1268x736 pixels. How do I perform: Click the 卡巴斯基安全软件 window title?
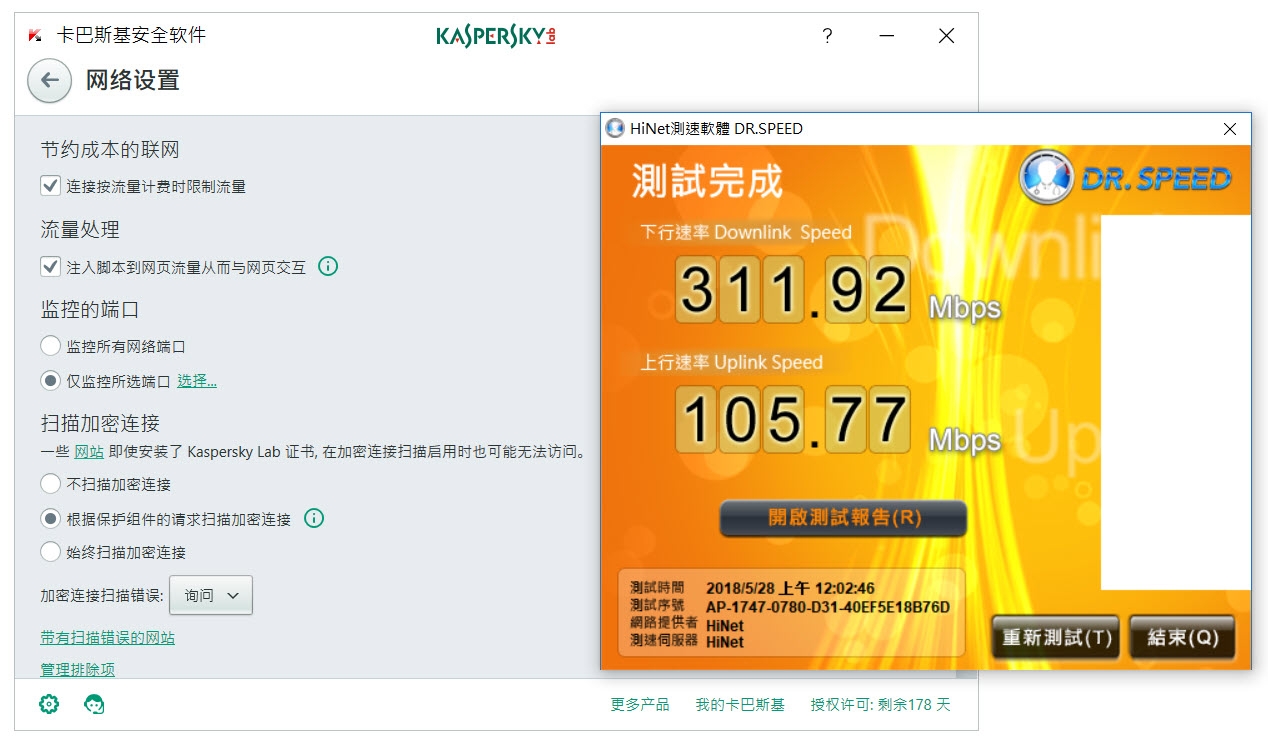tap(131, 36)
